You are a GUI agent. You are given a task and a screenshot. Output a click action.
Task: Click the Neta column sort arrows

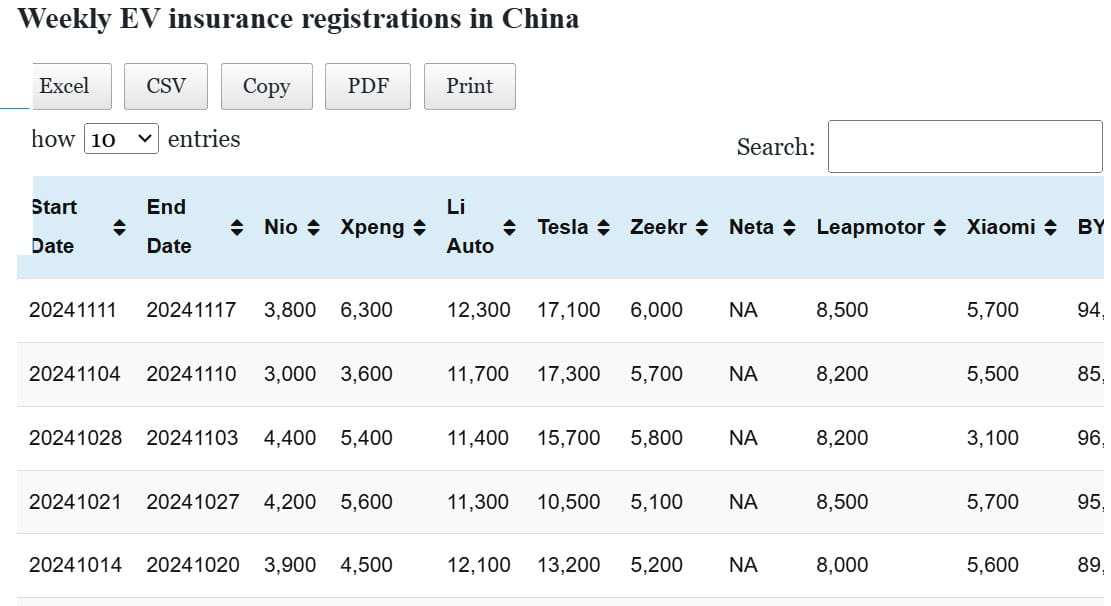click(x=789, y=227)
